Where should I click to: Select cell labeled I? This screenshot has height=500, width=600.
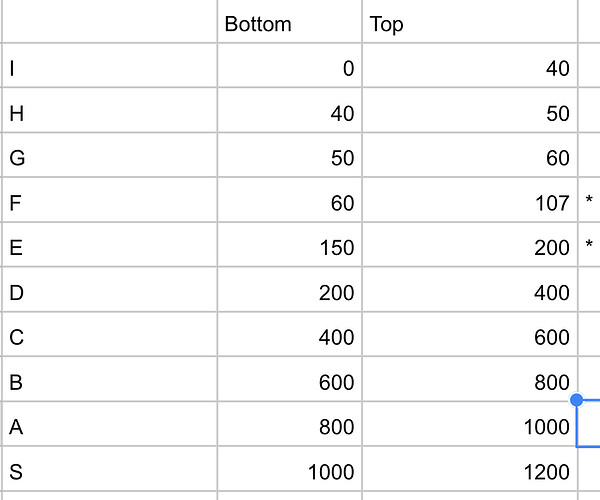(109, 65)
